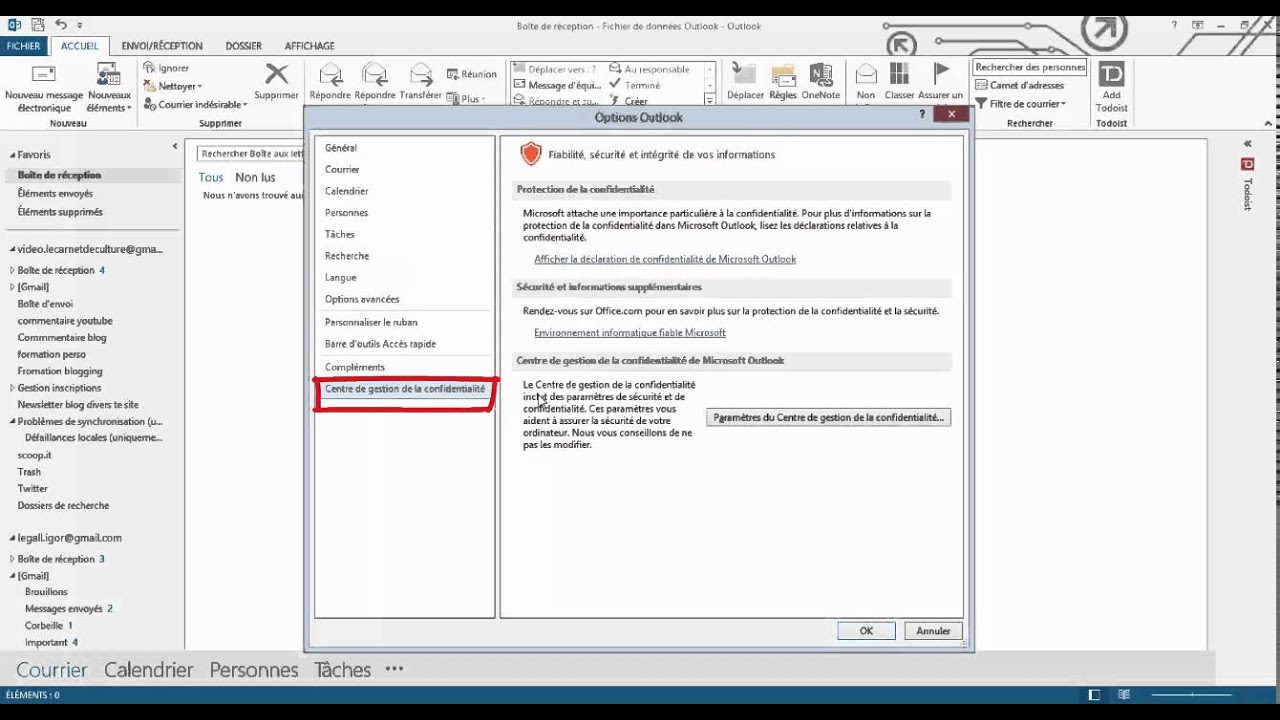This screenshot has height=720, width=1280.
Task: Open Paramètres du Centre de gestion button
Action: pyautogui.click(x=828, y=417)
